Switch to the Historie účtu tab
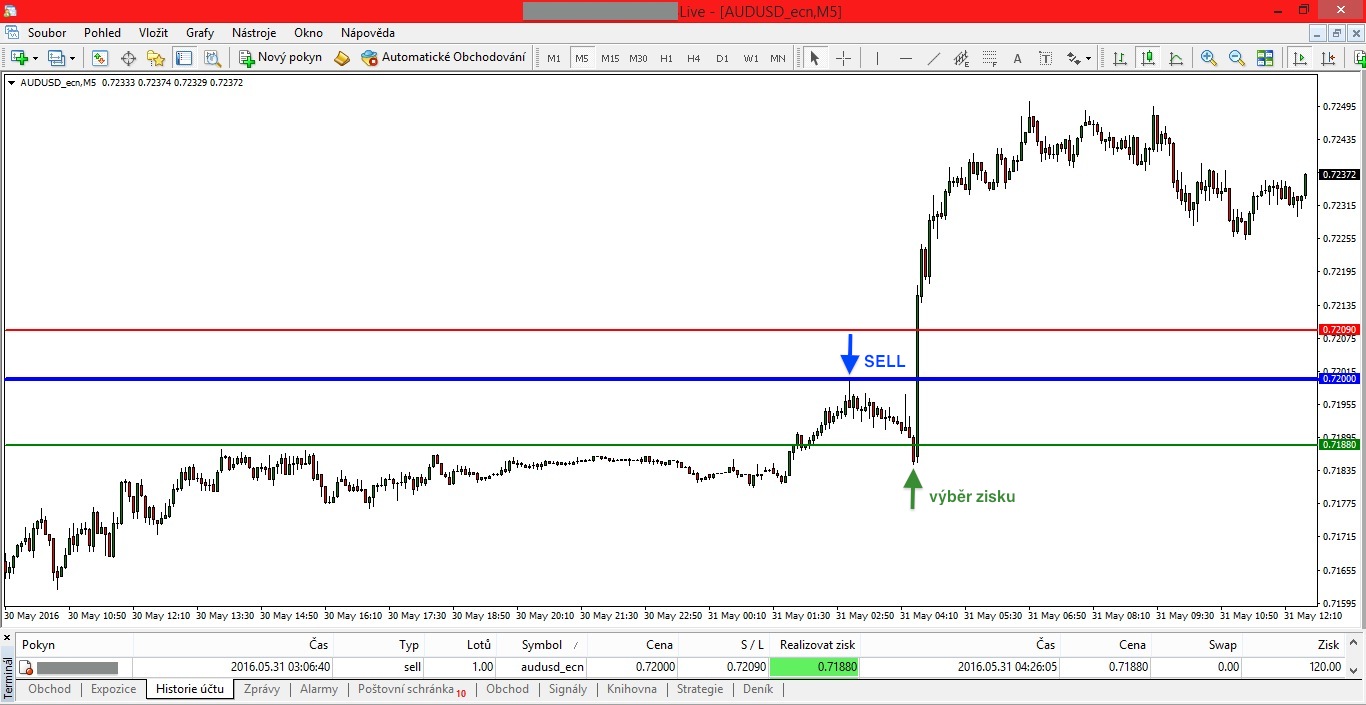 190,689
